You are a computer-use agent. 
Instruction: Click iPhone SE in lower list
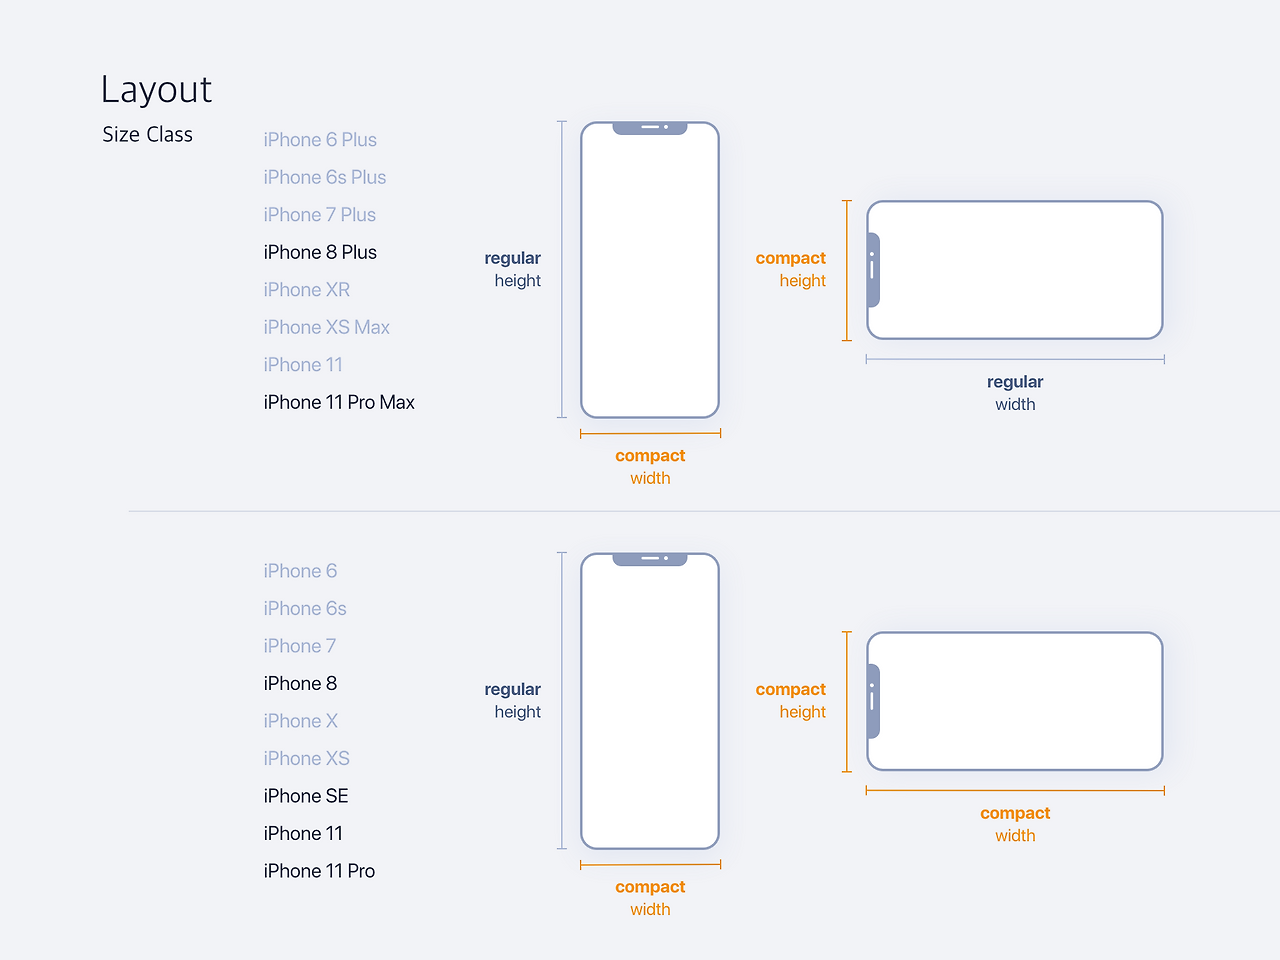coord(306,796)
